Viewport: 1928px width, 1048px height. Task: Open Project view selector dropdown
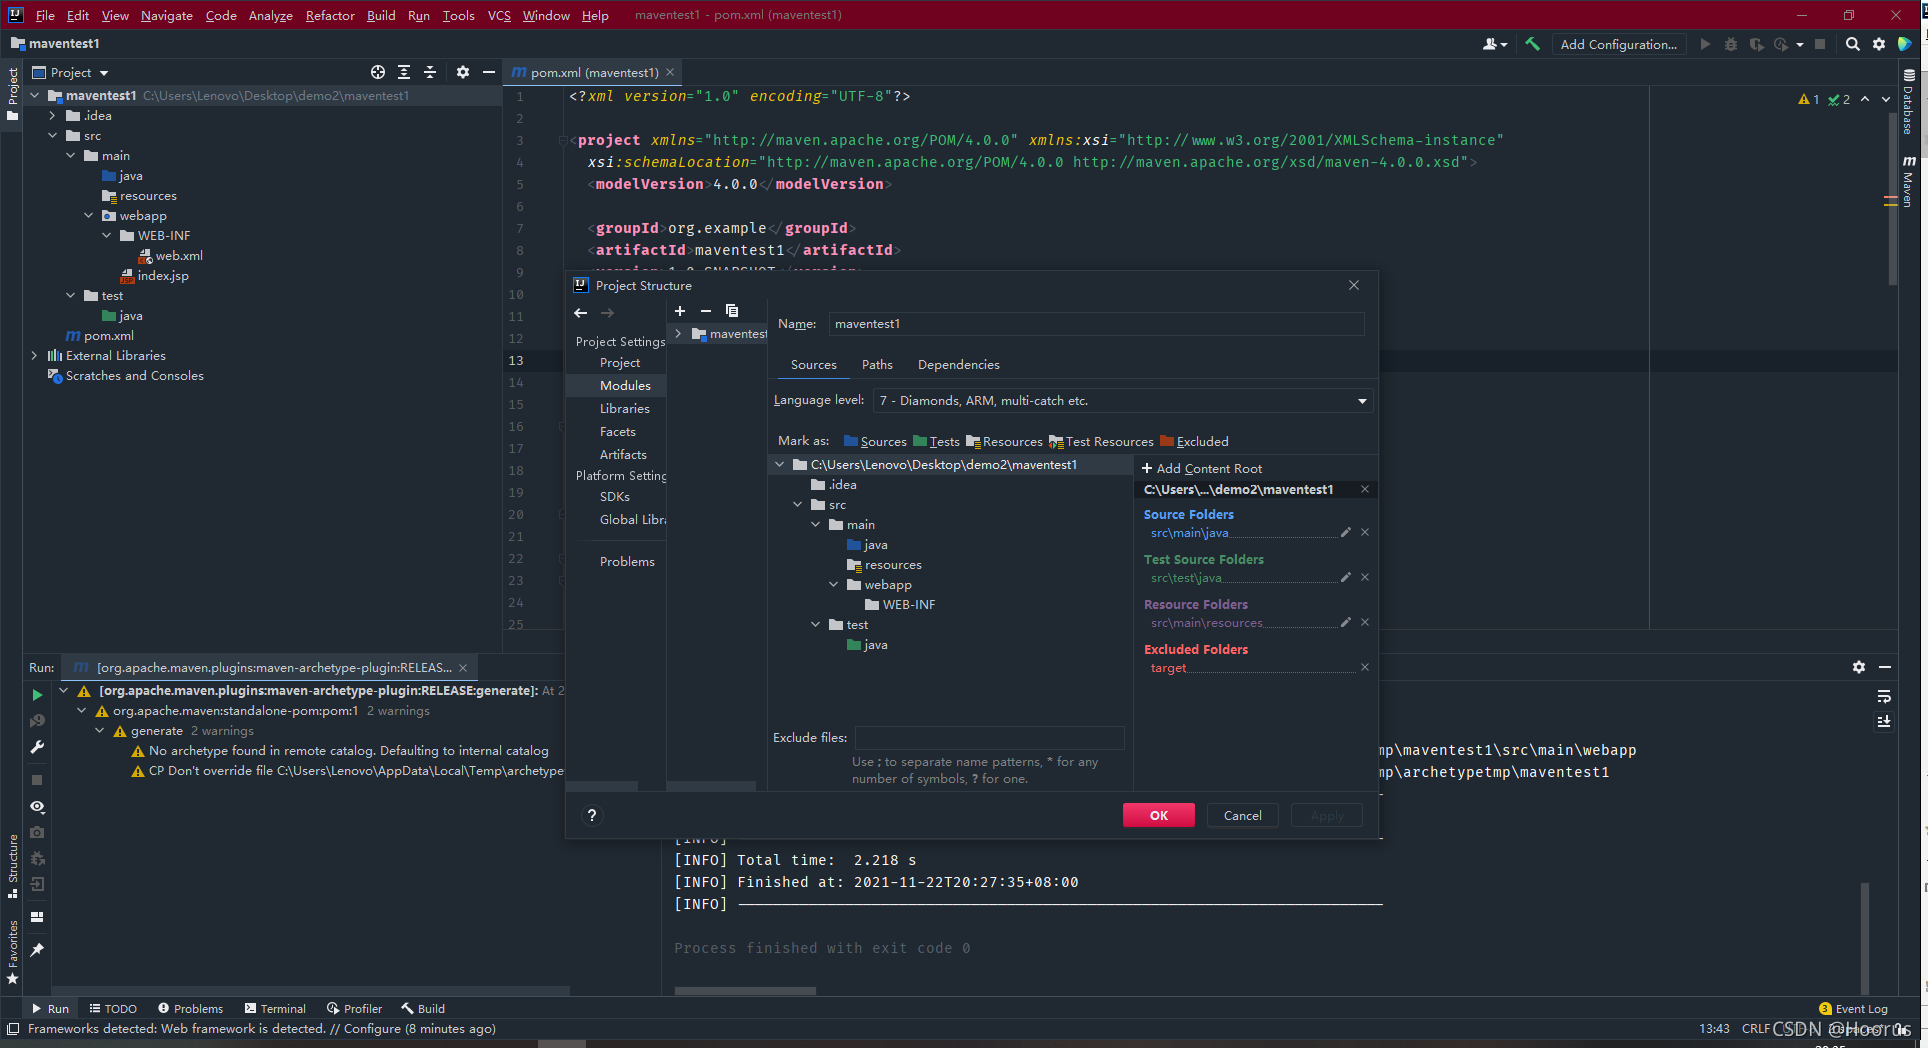click(x=70, y=72)
